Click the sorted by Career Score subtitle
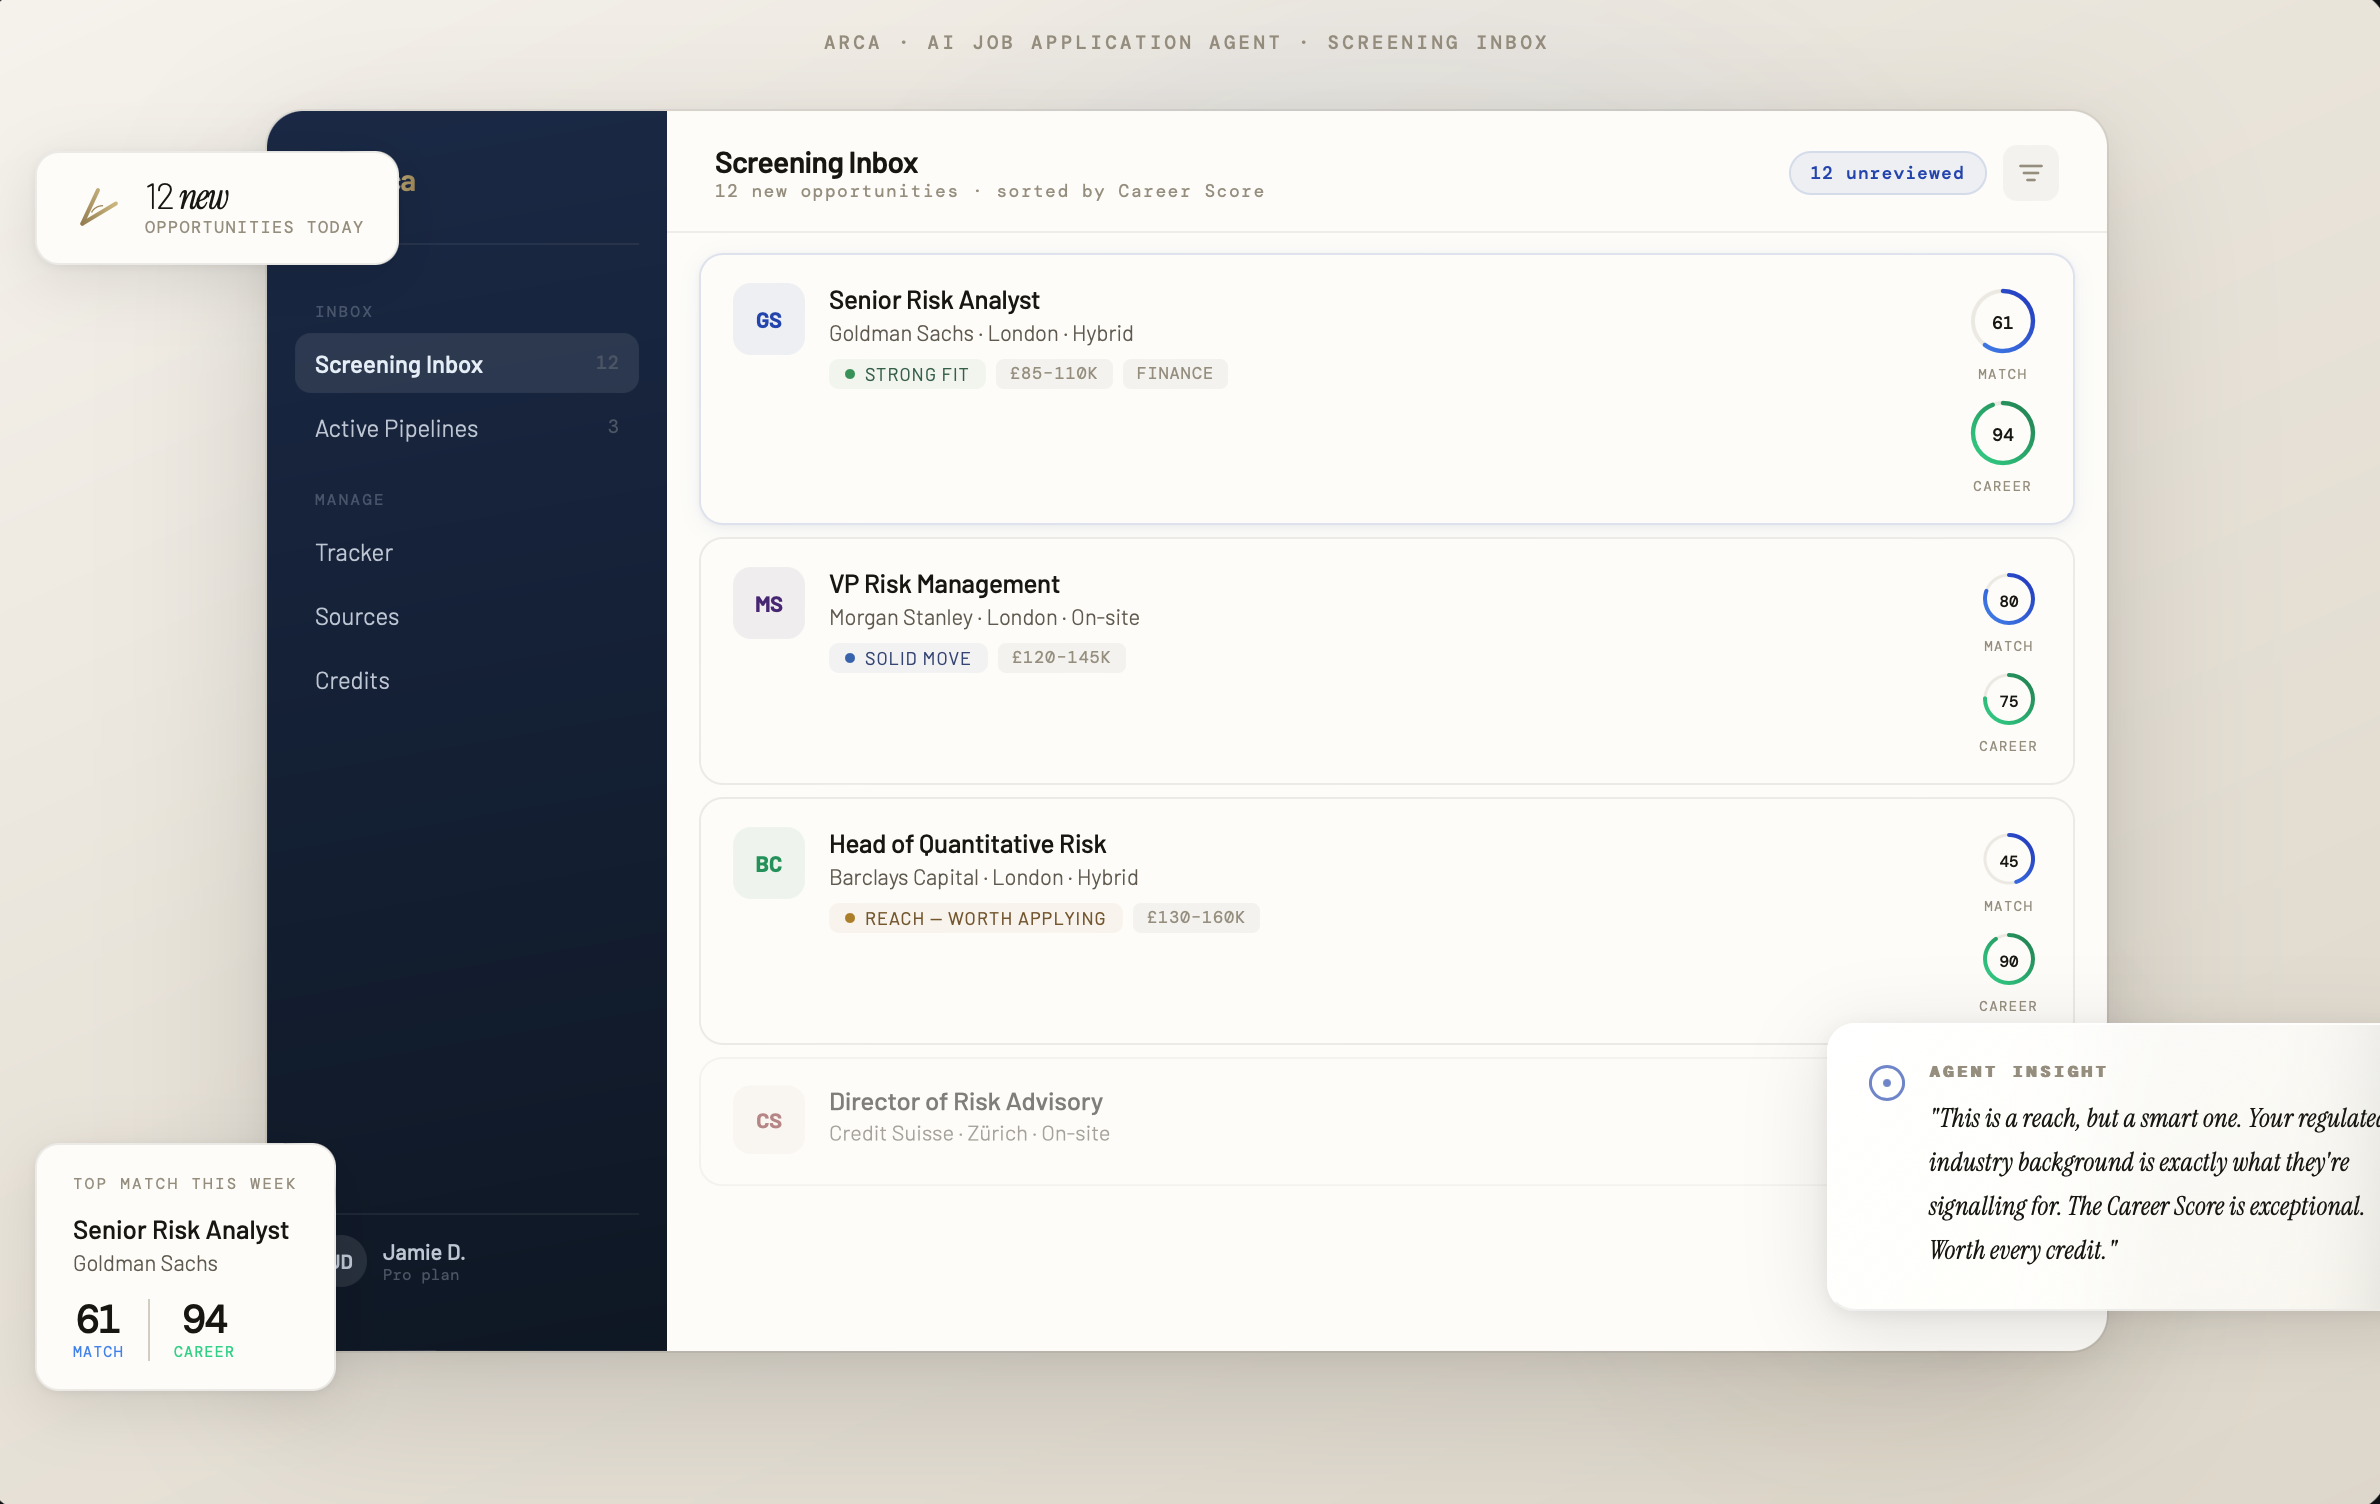This screenshot has height=1504, width=2380. tap(1130, 191)
